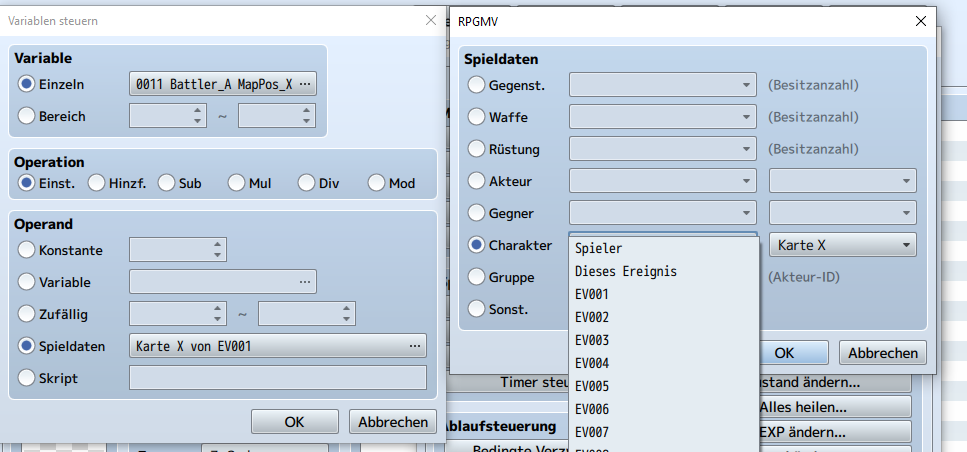Select the Konstante operand option

[27, 250]
